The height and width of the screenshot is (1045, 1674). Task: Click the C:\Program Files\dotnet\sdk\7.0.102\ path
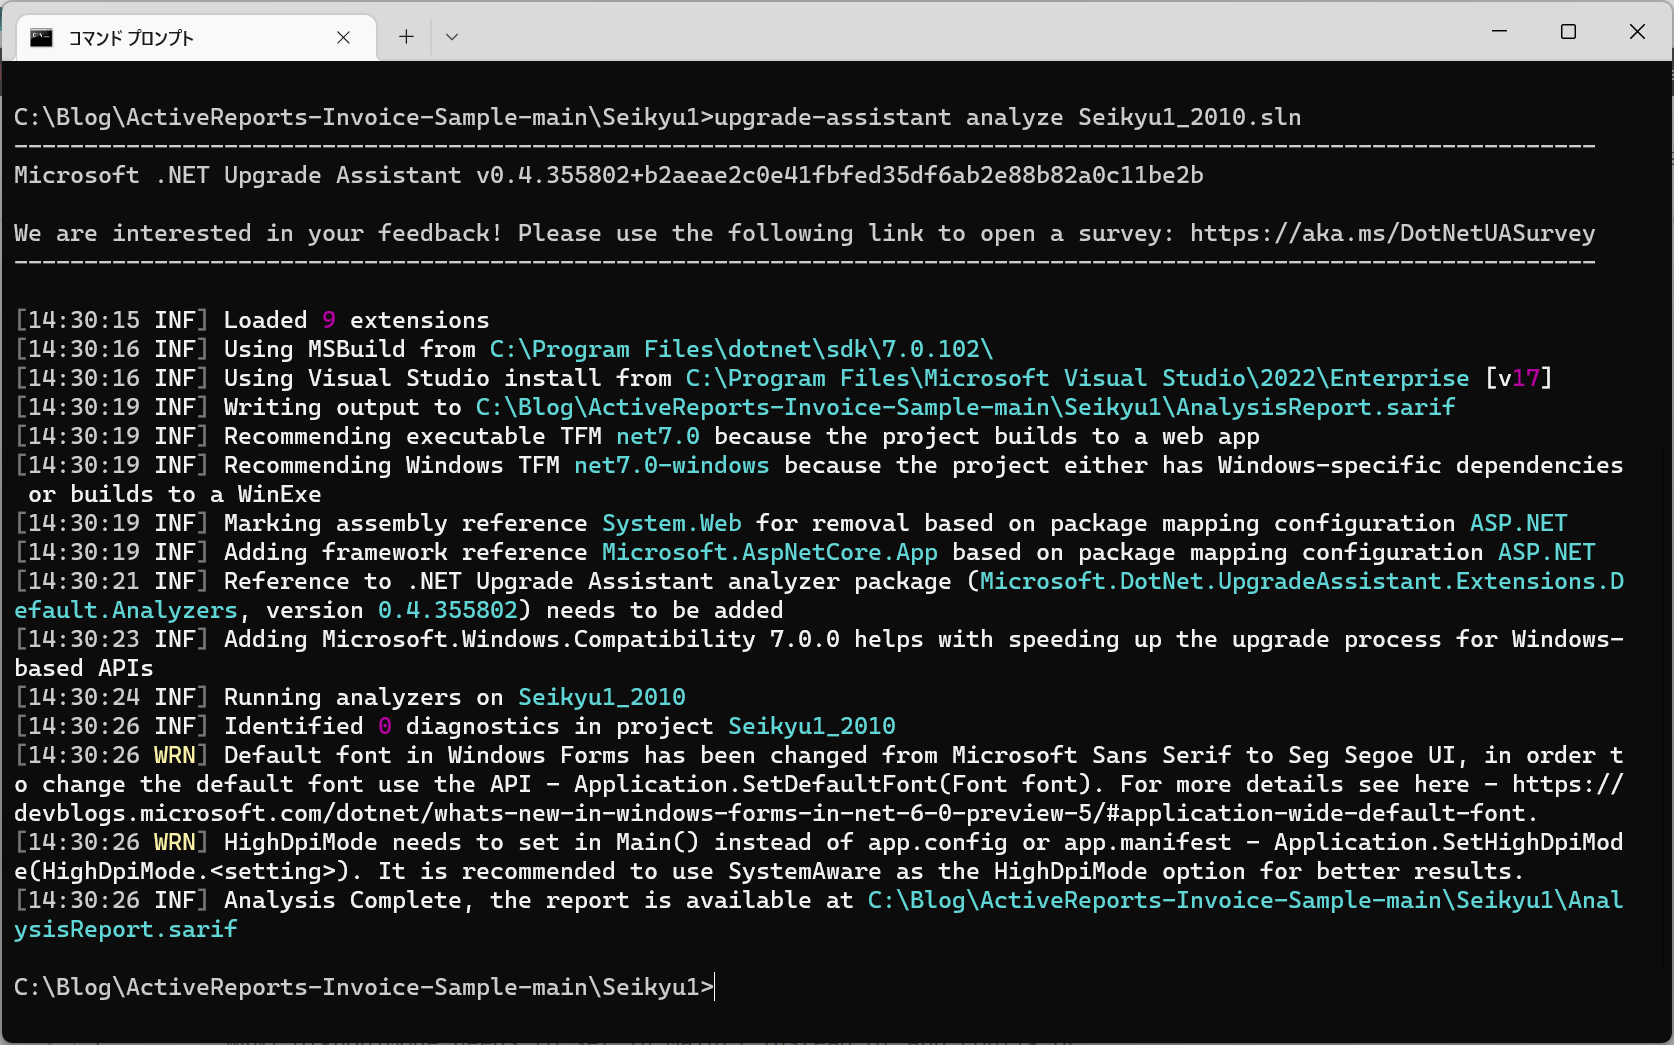pyautogui.click(x=741, y=349)
